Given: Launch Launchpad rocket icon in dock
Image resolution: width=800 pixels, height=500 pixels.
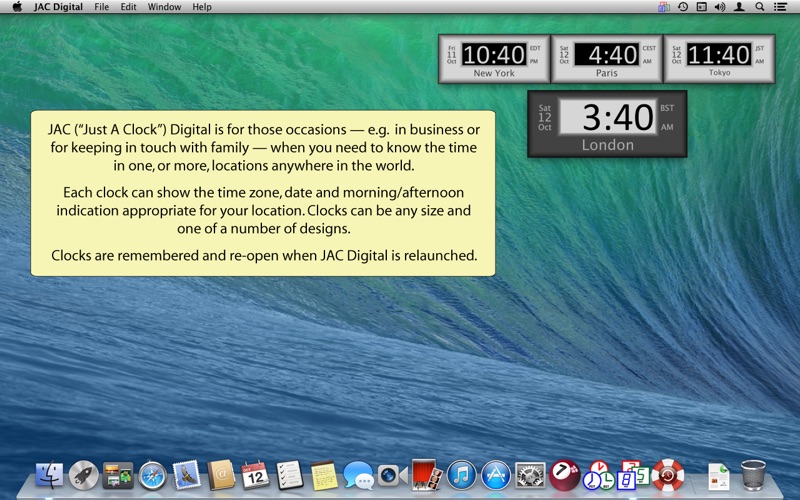Looking at the screenshot, I should (x=84, y=476).
